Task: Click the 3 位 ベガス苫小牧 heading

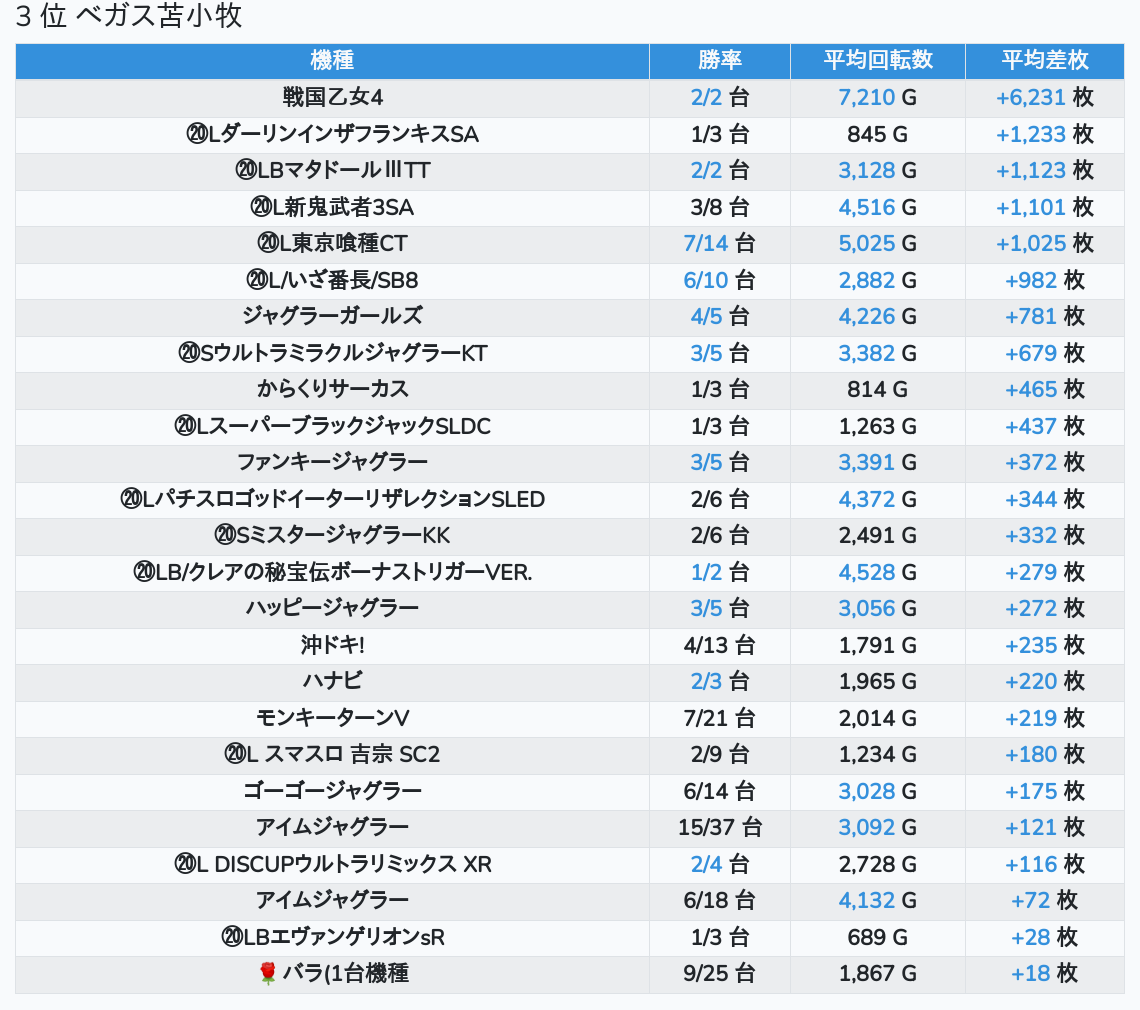Action: point(129,17)
